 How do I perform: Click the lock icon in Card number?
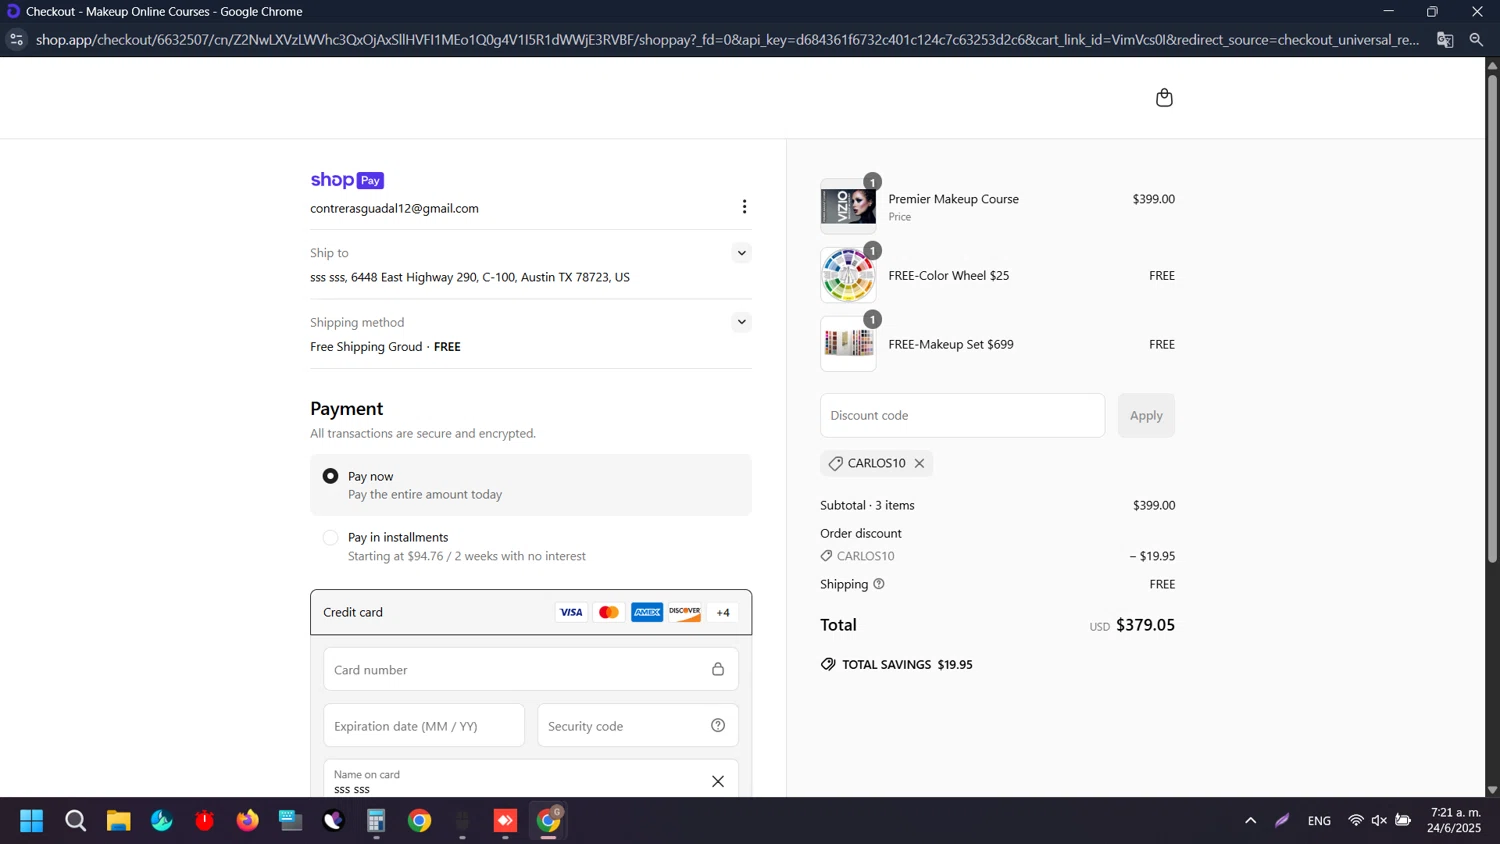coord(718,670)
